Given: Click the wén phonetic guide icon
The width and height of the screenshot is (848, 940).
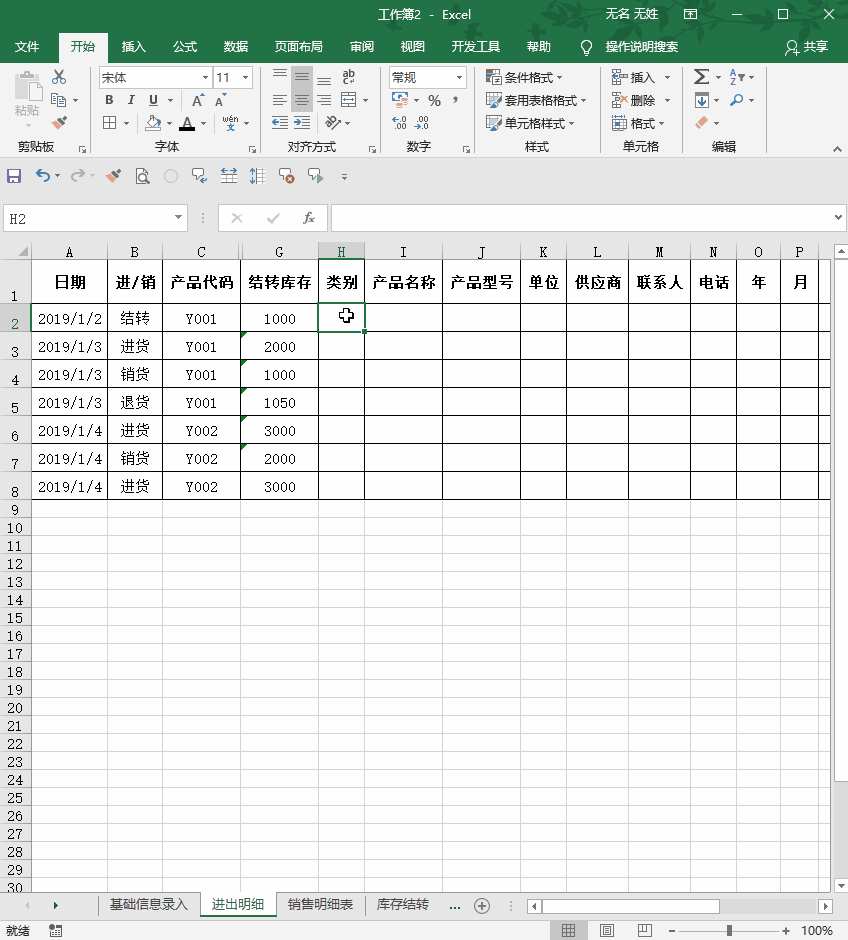Looking at the screenshot, I should tap(230, 123).
